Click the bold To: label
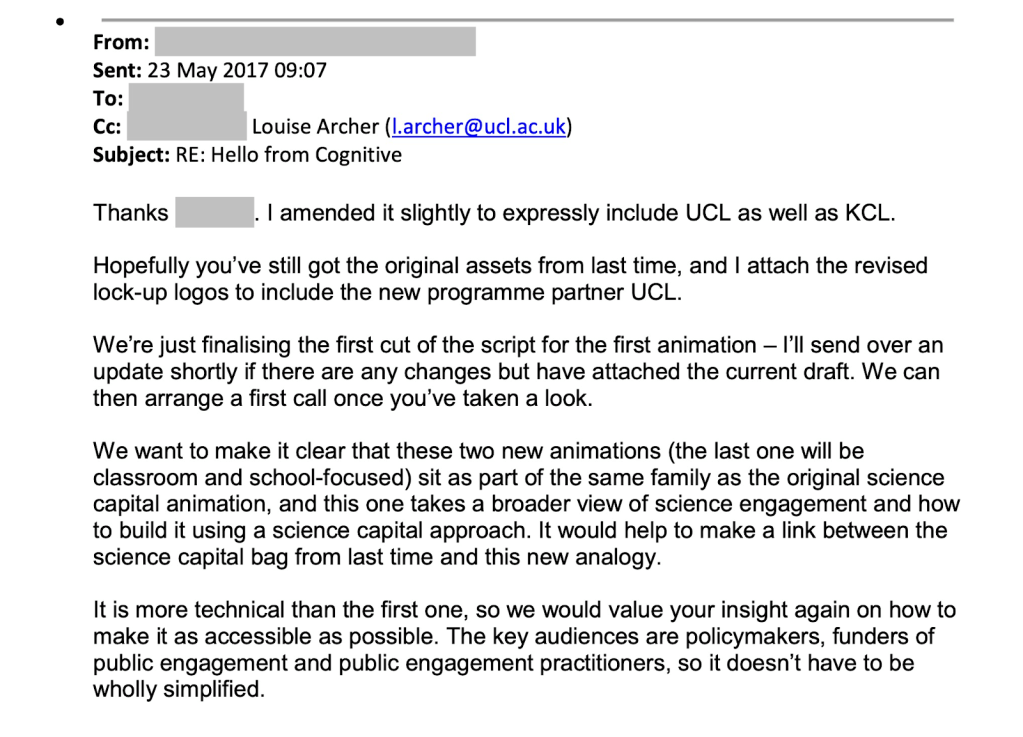This screenshot has height=737, width=1023. pyautogui.click(x=108, y=98)
